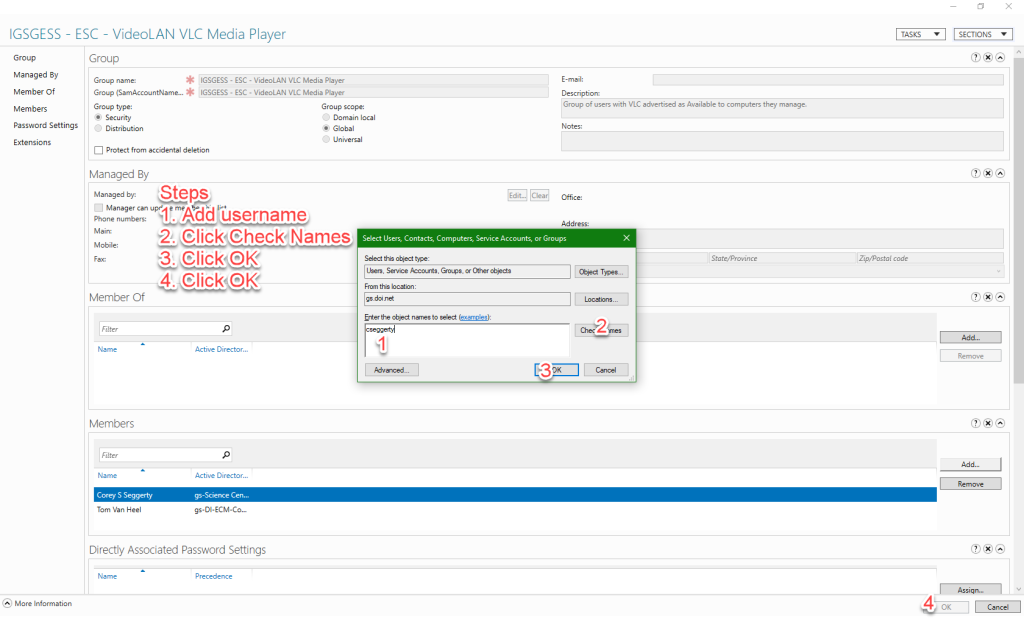Jump to Managed By in the left navigation
This screenshot has width=1024, height=625.
36,74
